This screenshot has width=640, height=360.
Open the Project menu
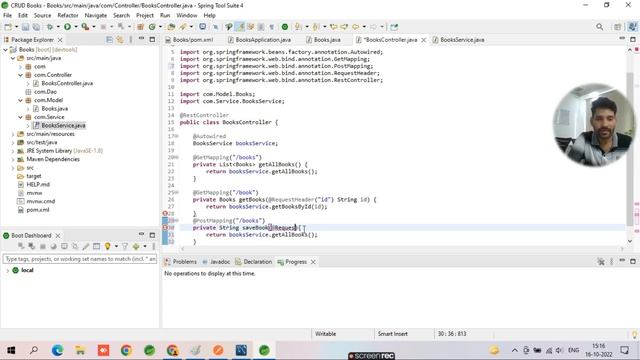(145, 15)
